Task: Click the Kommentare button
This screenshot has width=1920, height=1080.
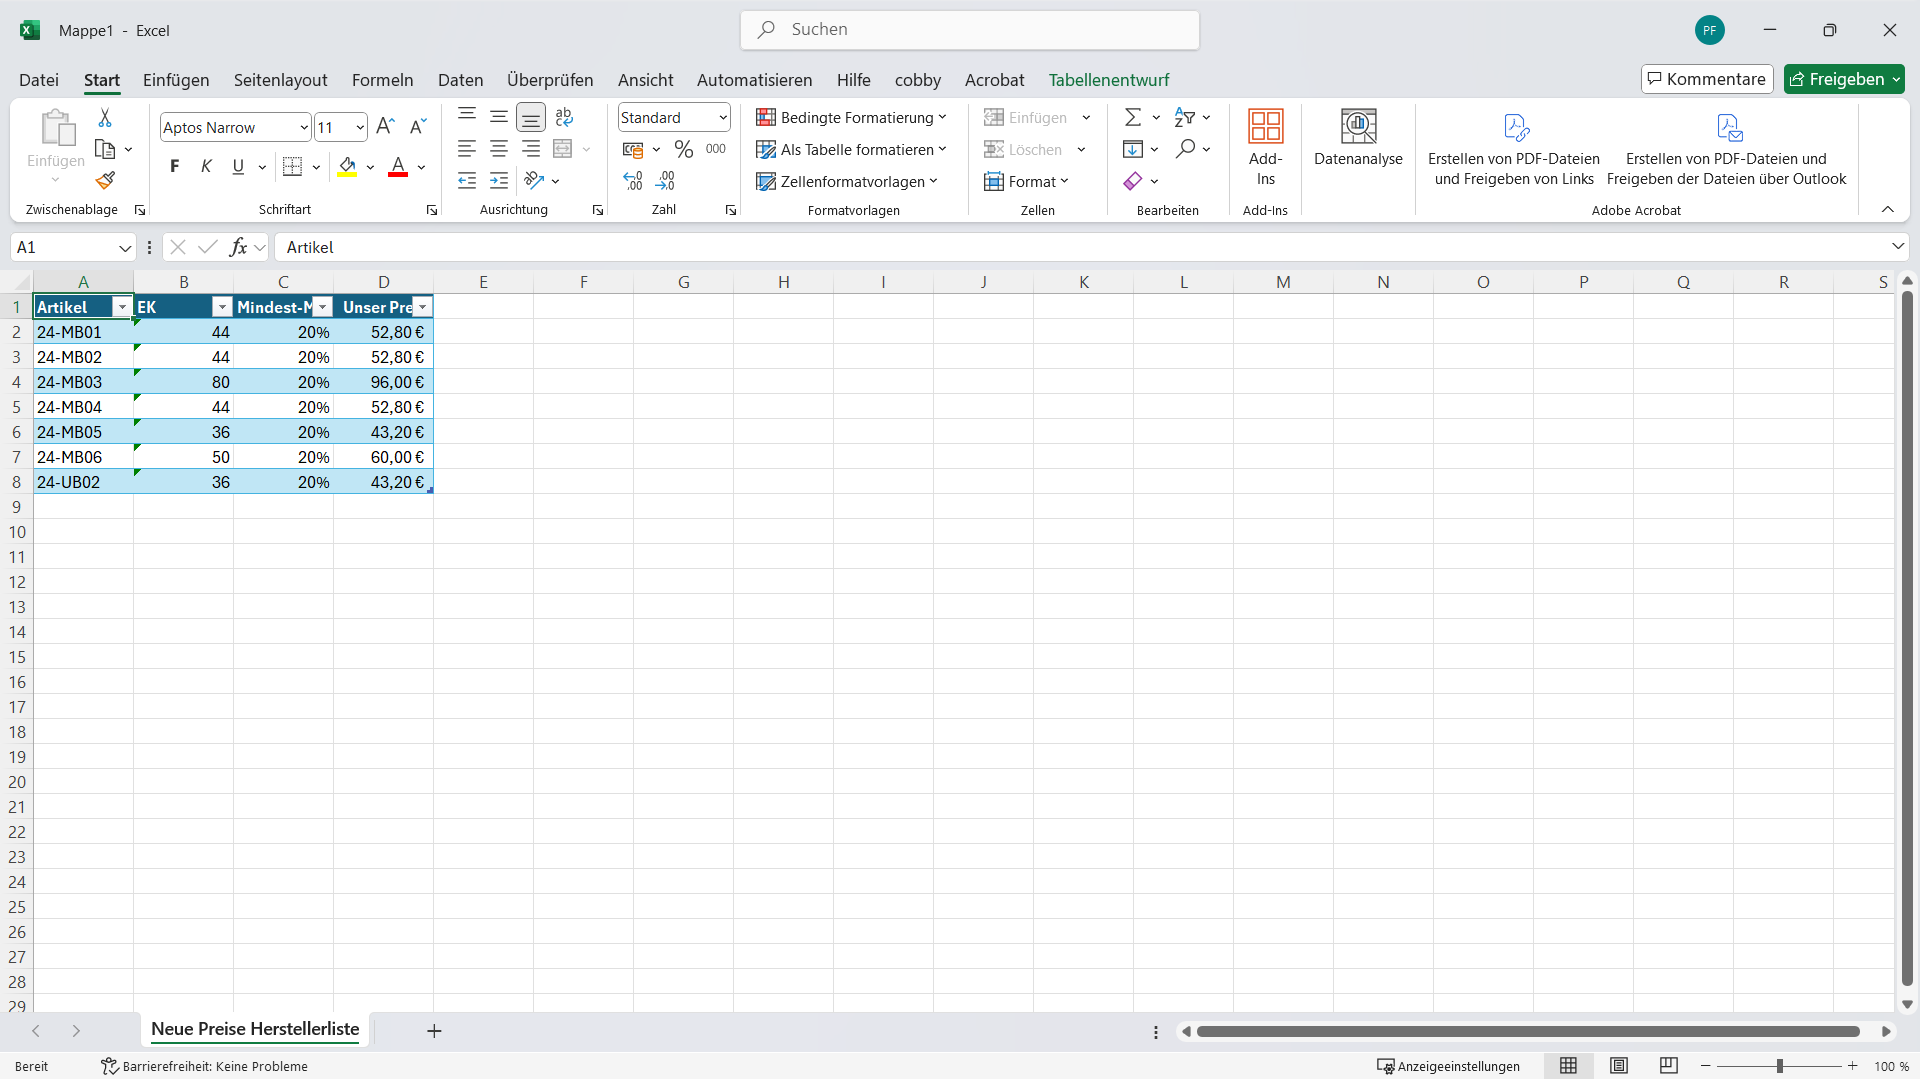Action: 1706,79
